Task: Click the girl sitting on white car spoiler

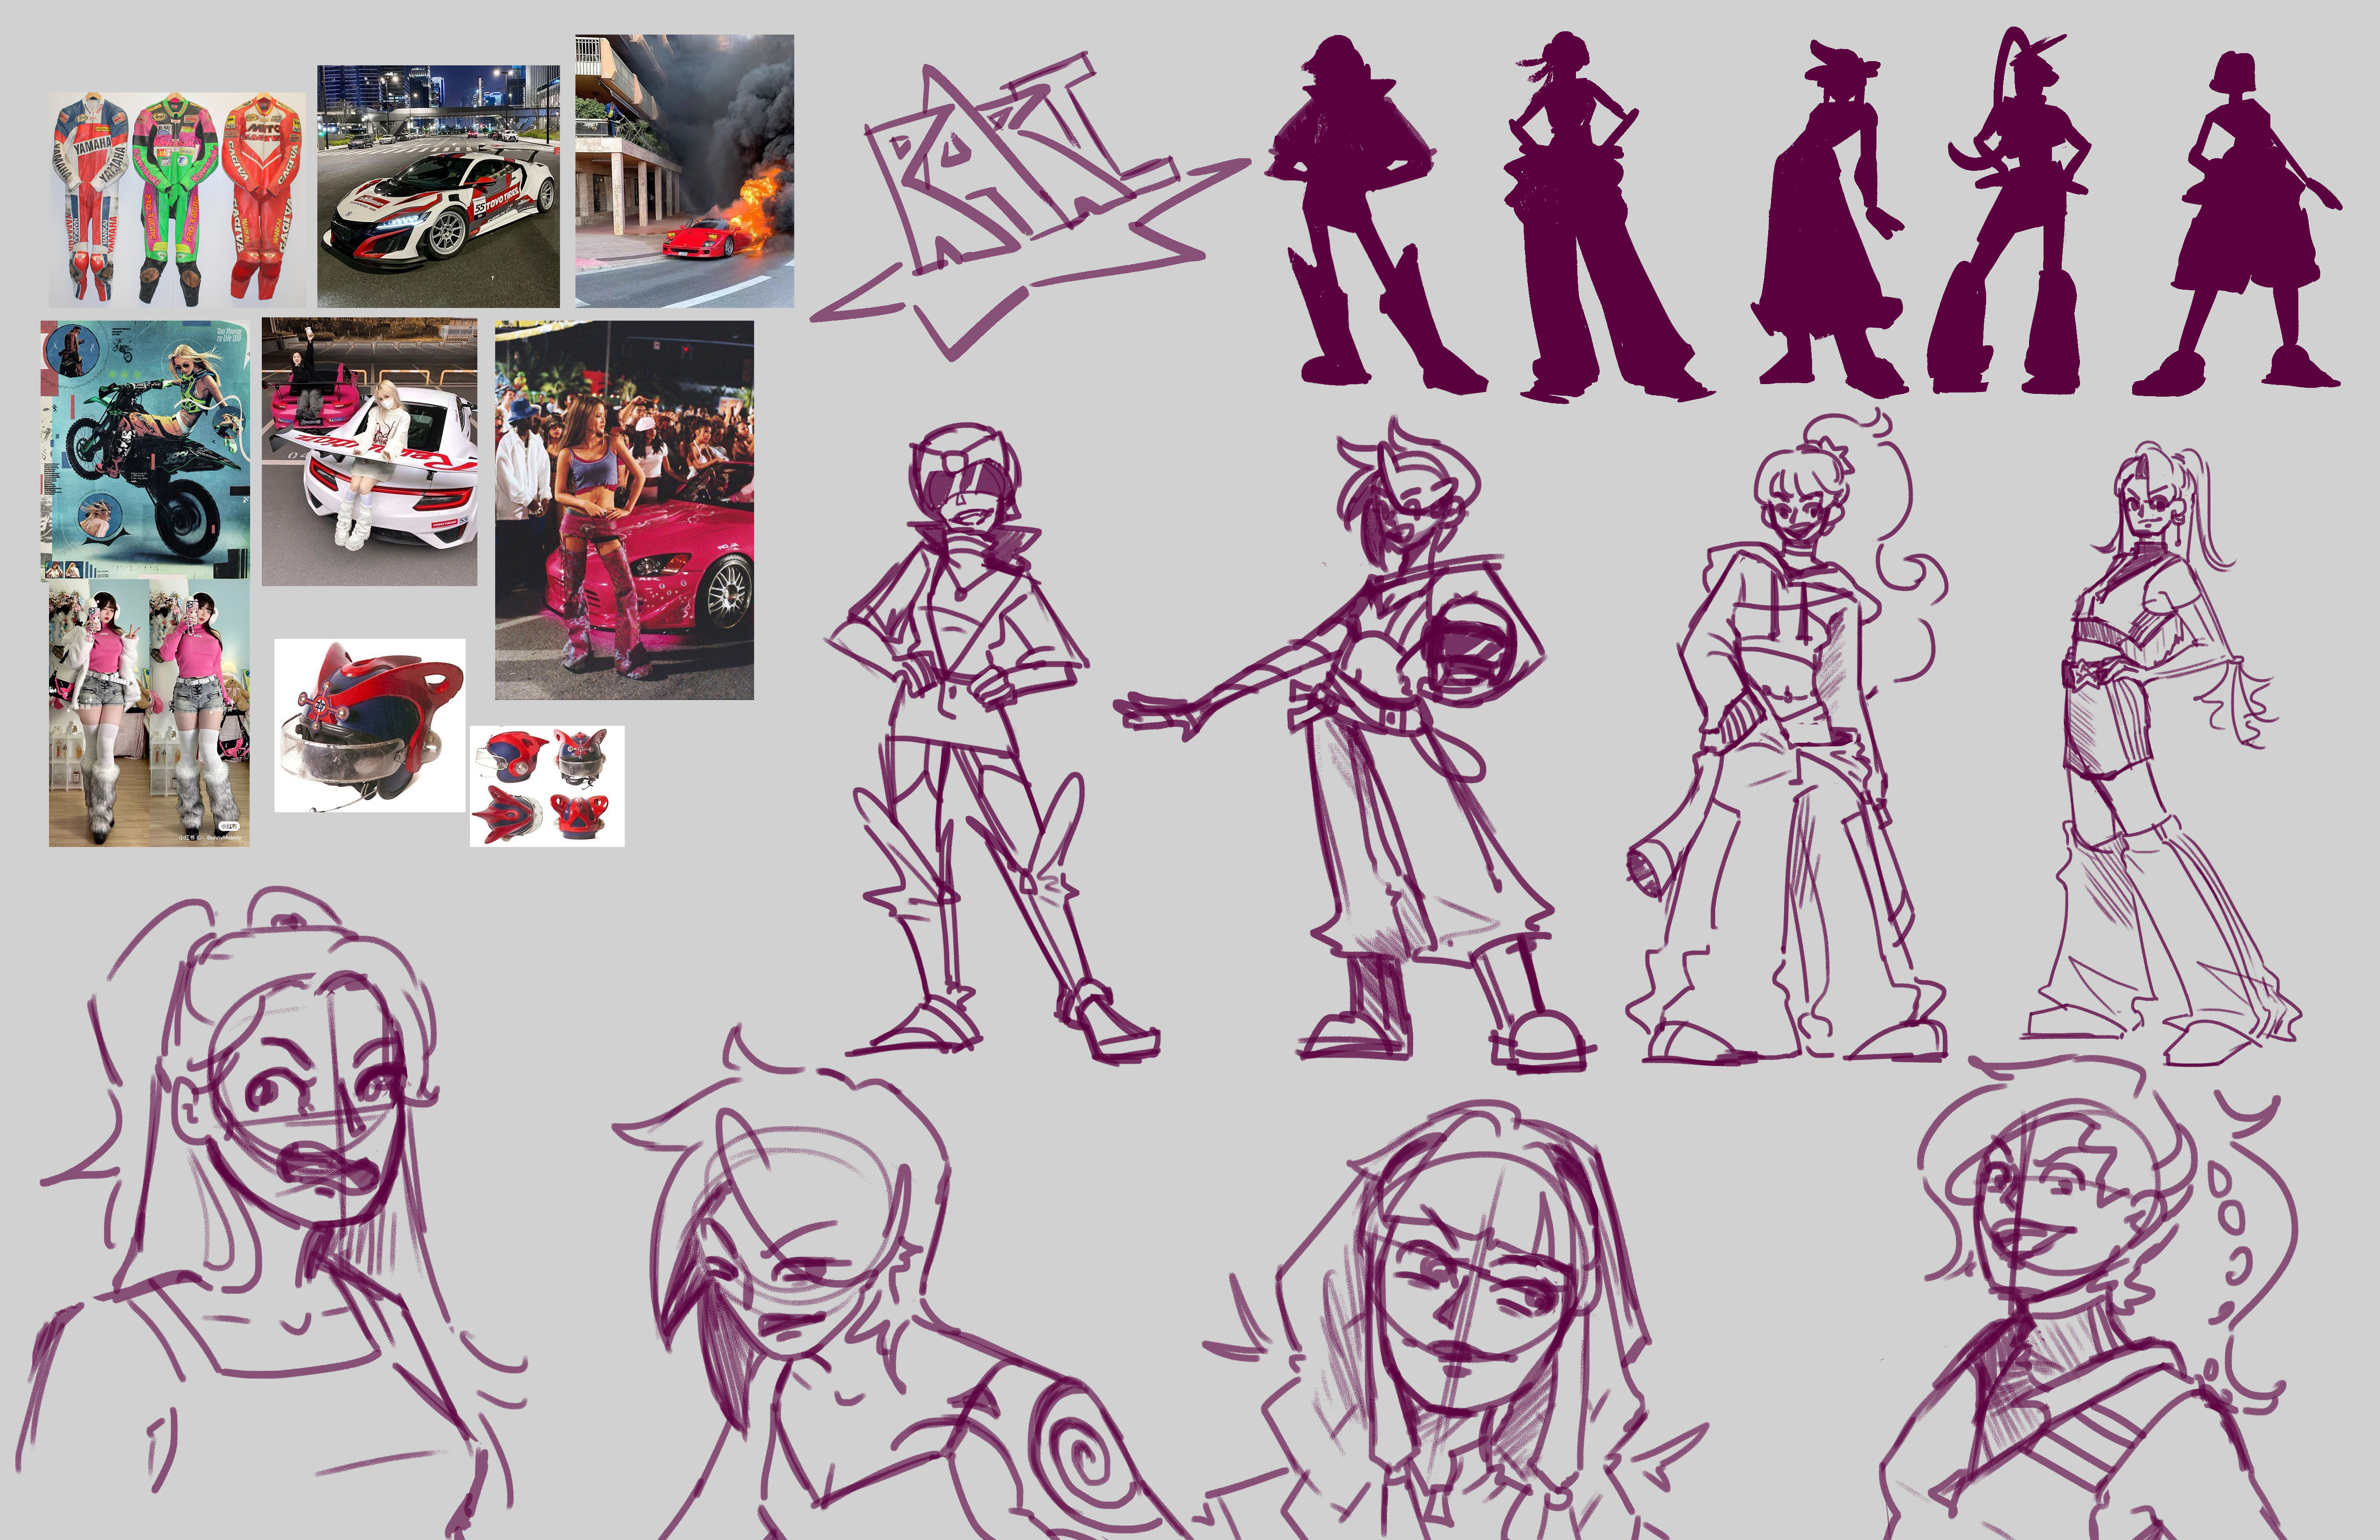Action: tap(369, 452)
